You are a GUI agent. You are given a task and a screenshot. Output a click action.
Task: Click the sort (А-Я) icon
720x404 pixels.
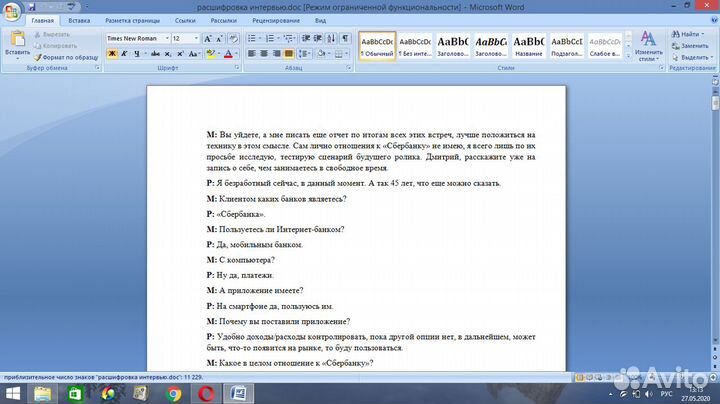(330, 38)
